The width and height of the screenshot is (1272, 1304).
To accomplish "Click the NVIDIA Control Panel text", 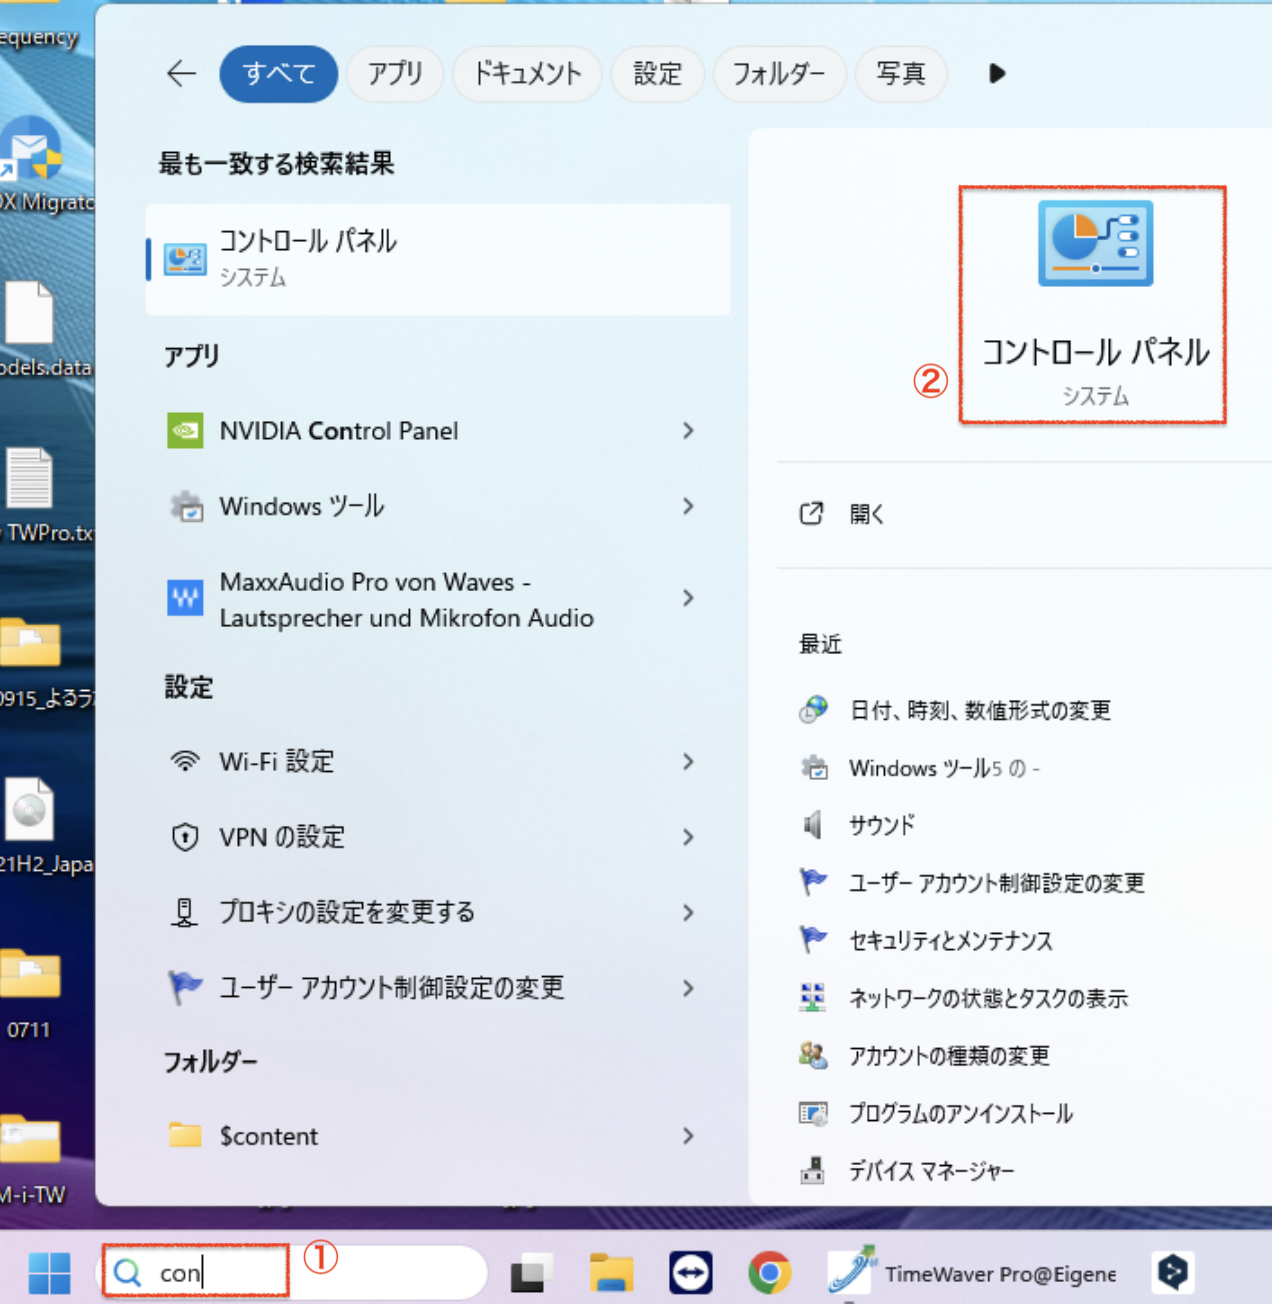I will point(339,431).
